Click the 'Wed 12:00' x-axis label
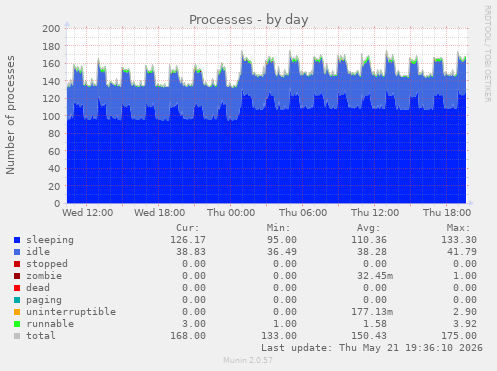The image size is (497, 371). pyautogui.click(x=87, y=213)
